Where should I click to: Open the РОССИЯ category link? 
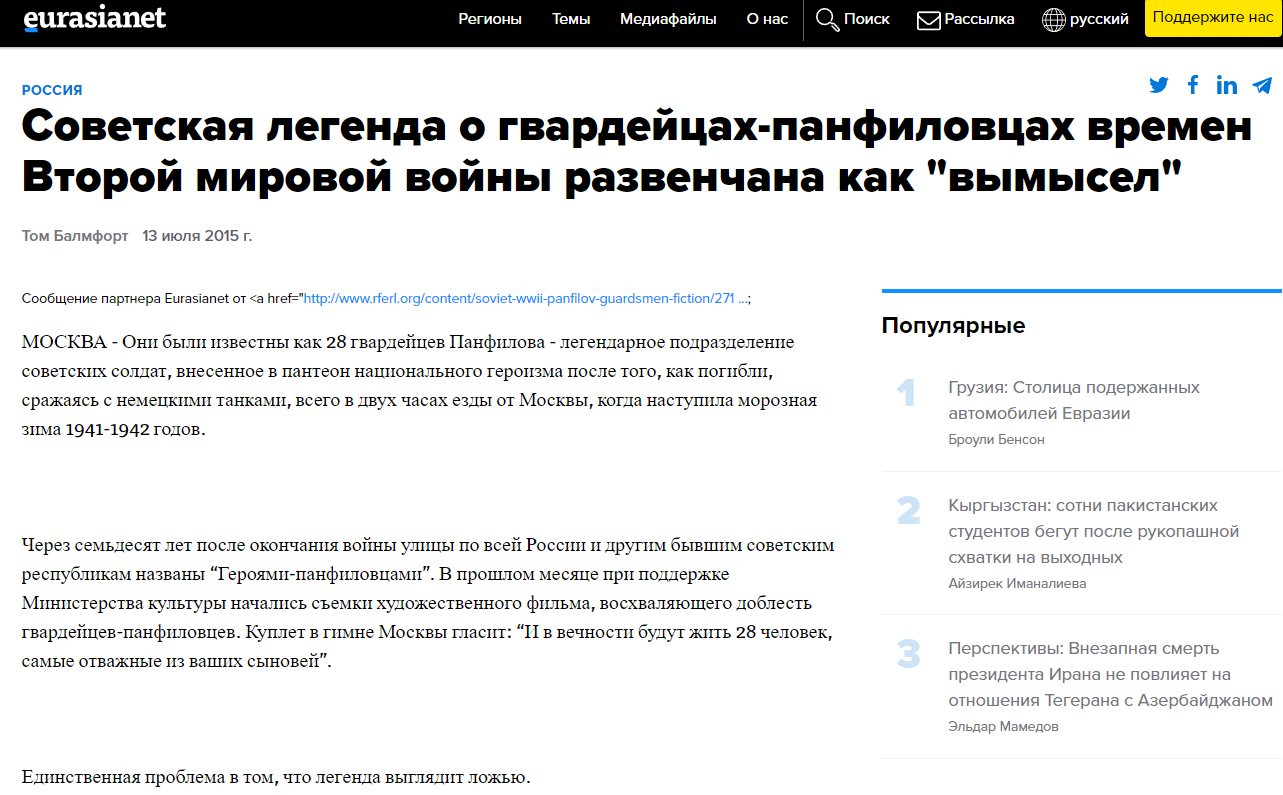coord(52,90)
